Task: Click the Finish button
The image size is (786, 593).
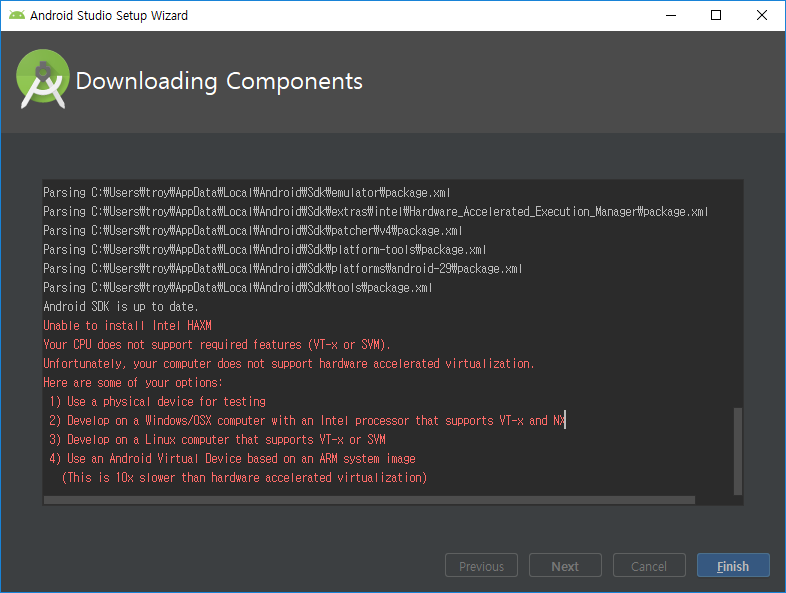Action: click(733, 565)
